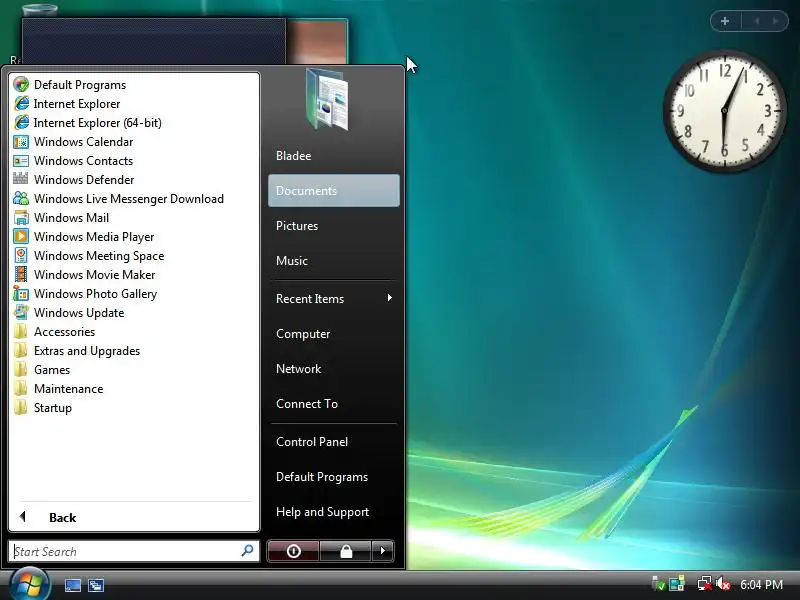Open Windows Calendar icon
This screenshot has width=800, height=600.
point(21,142)
